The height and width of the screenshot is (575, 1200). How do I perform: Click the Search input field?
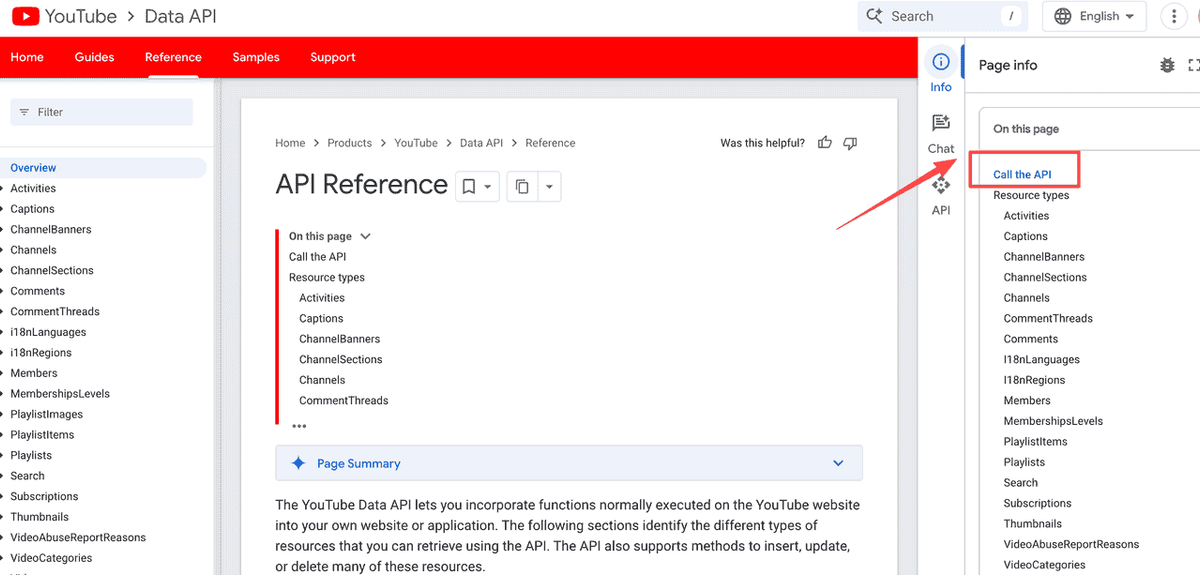[x=942, y=16]
